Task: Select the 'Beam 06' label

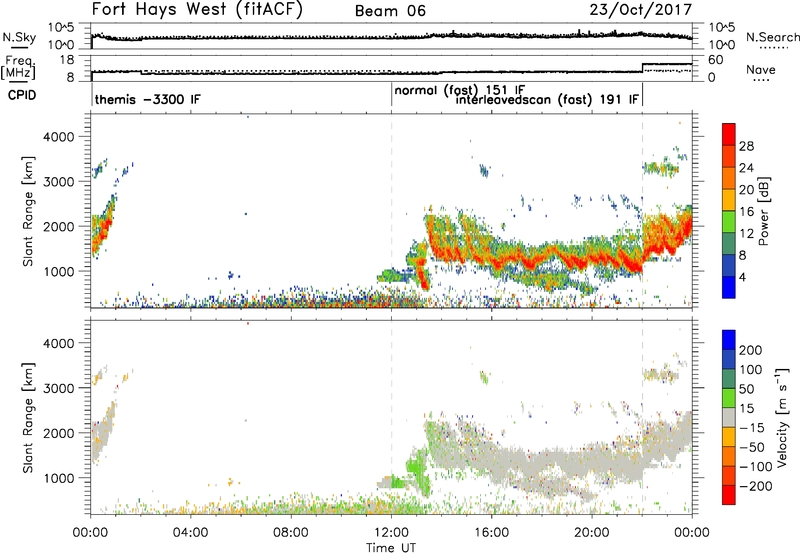Action: tap(390, 11)
